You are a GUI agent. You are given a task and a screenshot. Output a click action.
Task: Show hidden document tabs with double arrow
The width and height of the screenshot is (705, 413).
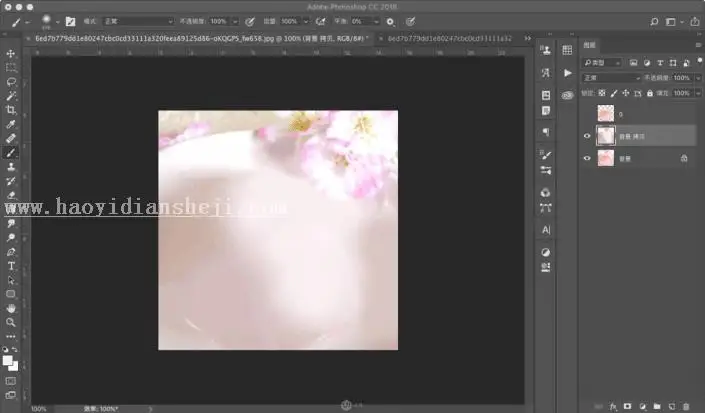(x=527, y=39)
